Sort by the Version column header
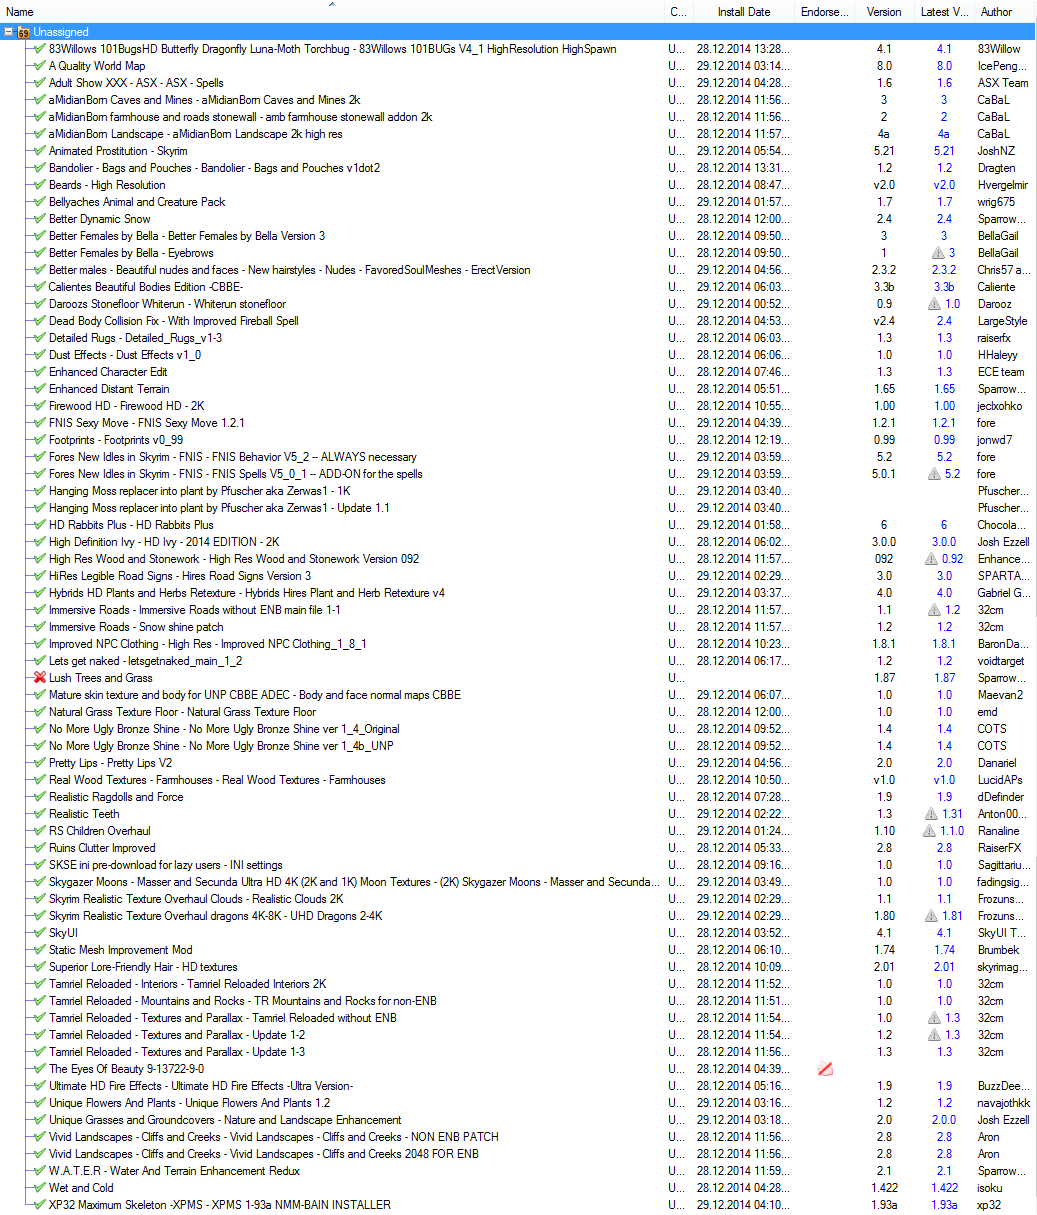1037x1215 pixels. [884, 12]
